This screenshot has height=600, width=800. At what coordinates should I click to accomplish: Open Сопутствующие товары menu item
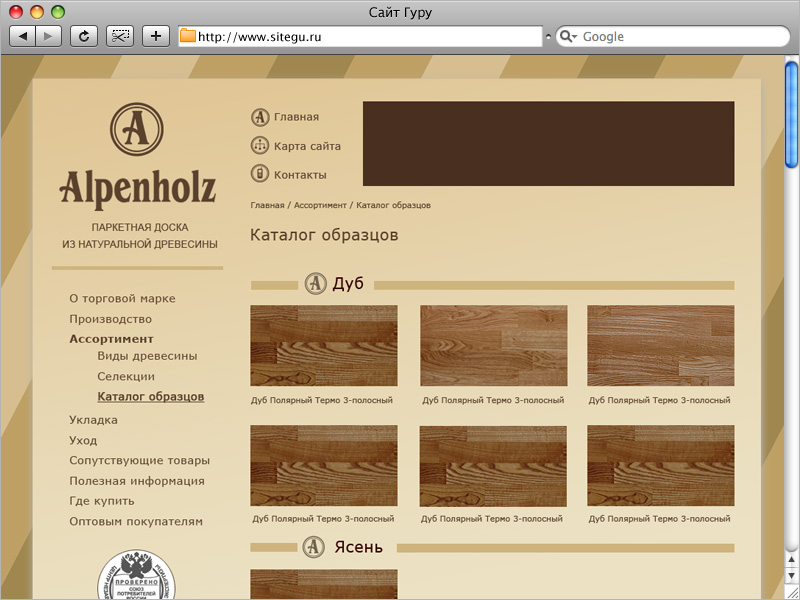click(x=139, y=460)
